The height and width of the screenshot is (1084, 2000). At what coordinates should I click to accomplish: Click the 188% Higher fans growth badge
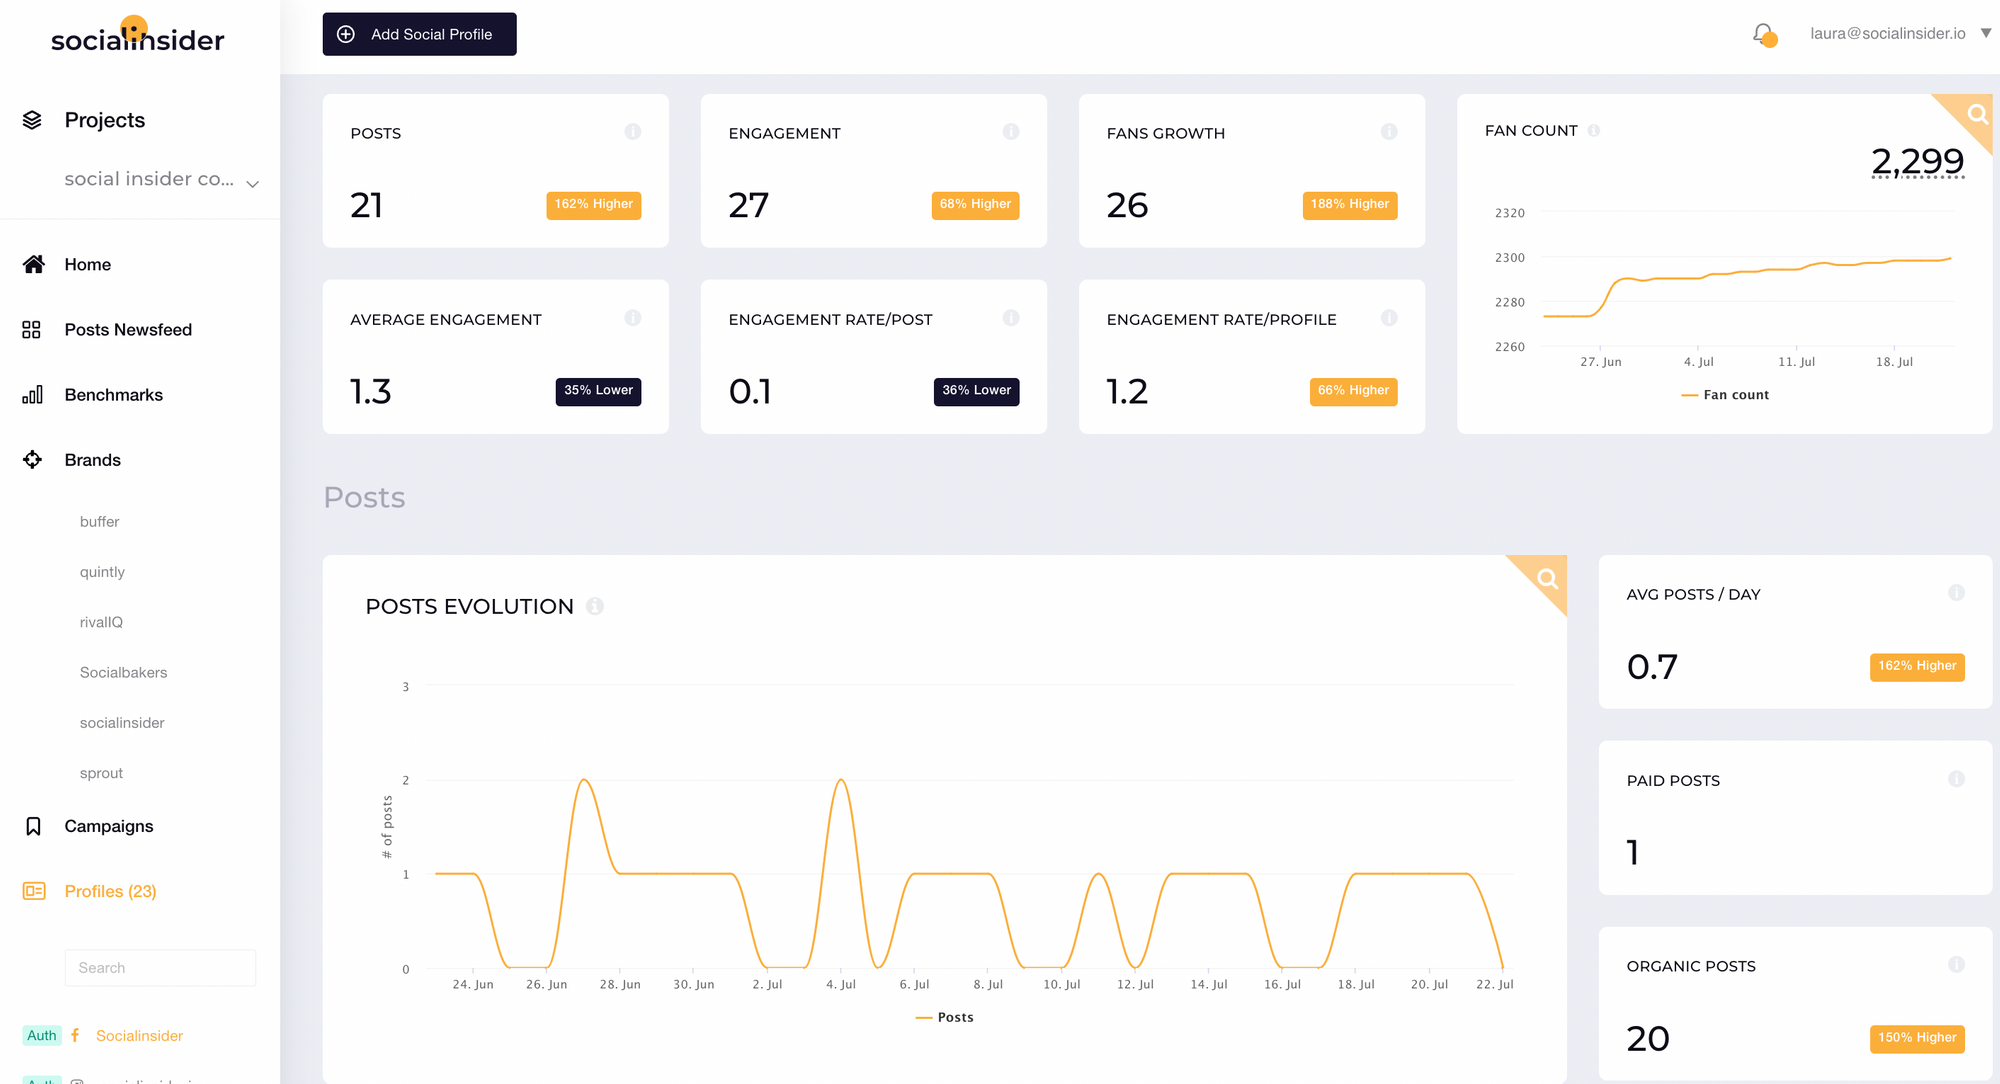(x=1350, y=205)
